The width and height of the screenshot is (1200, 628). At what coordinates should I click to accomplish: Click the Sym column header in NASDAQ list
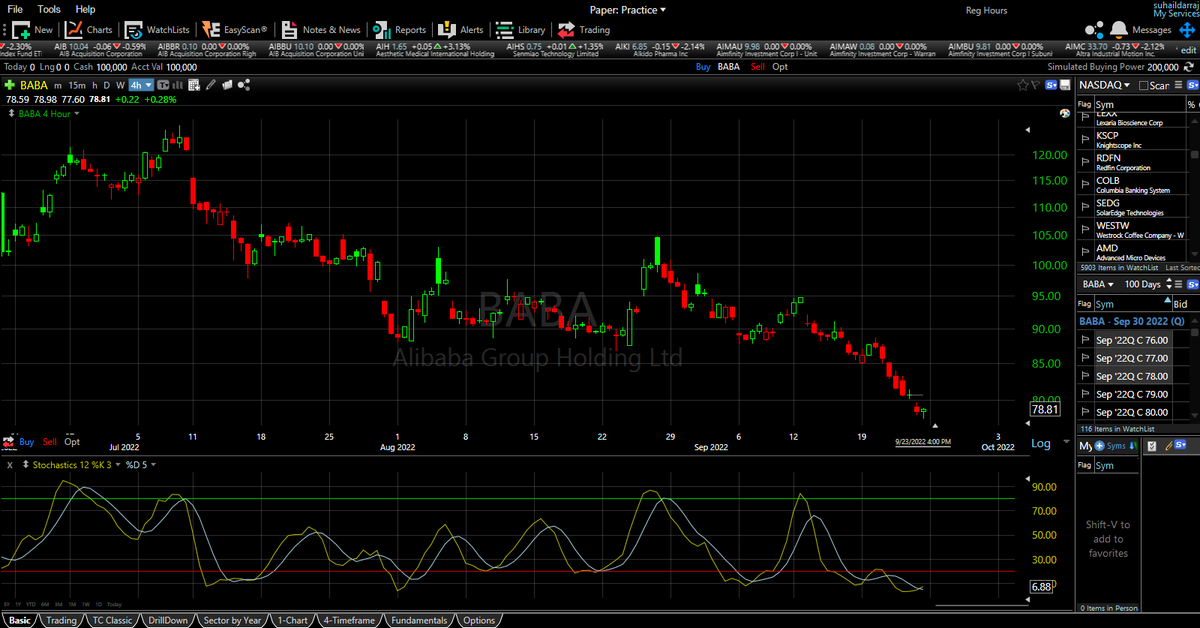pos(1104,104)
